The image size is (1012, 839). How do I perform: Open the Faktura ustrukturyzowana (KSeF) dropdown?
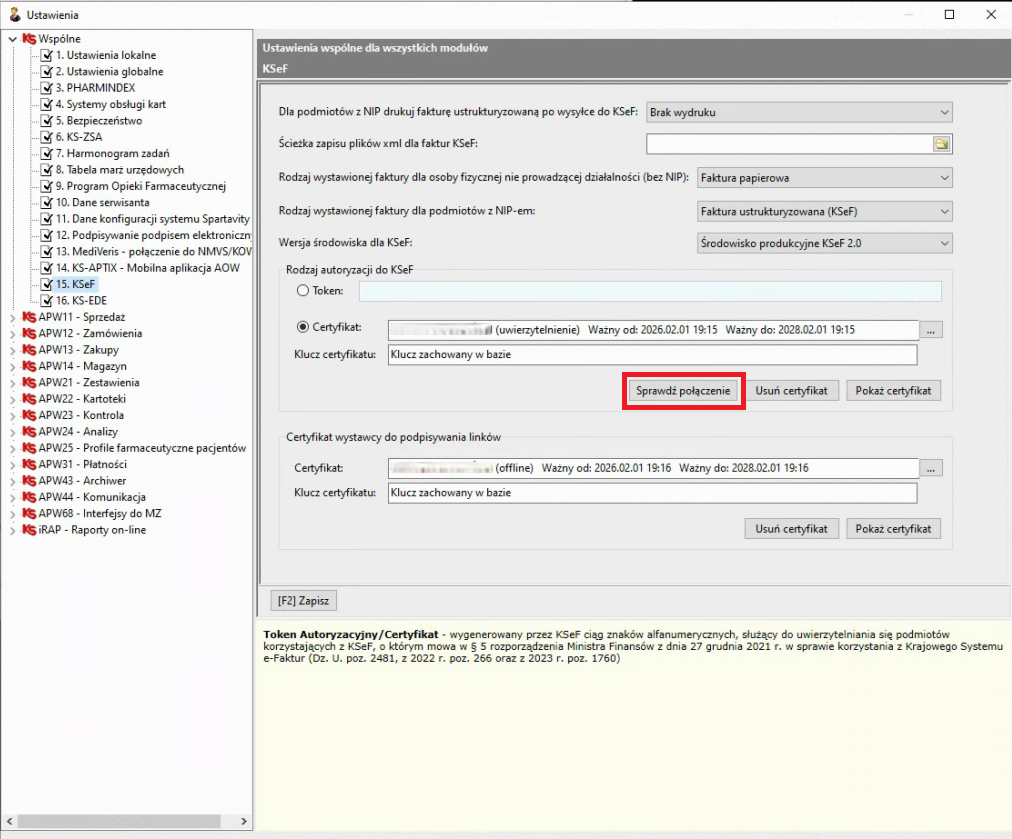tap(825, 211)
